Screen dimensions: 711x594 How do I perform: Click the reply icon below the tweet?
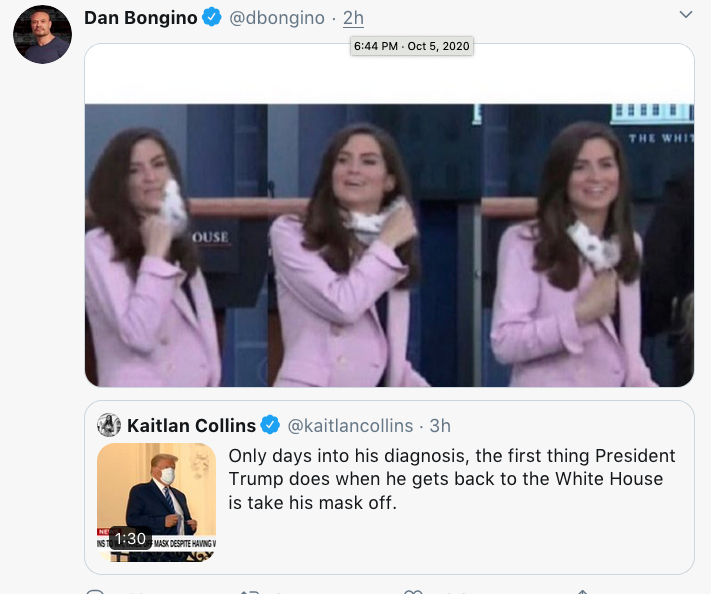click(96, 591)
